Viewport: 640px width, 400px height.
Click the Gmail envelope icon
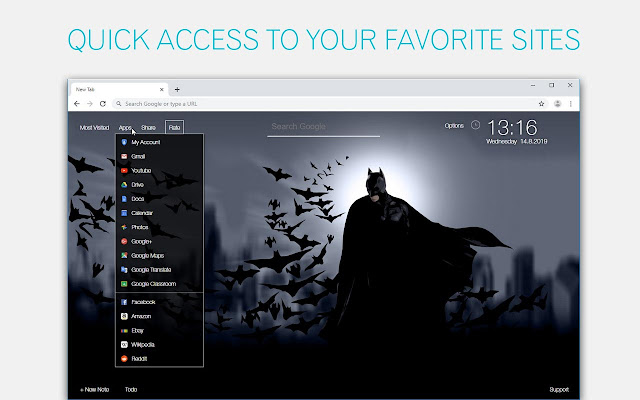click(x=124, y=156)
